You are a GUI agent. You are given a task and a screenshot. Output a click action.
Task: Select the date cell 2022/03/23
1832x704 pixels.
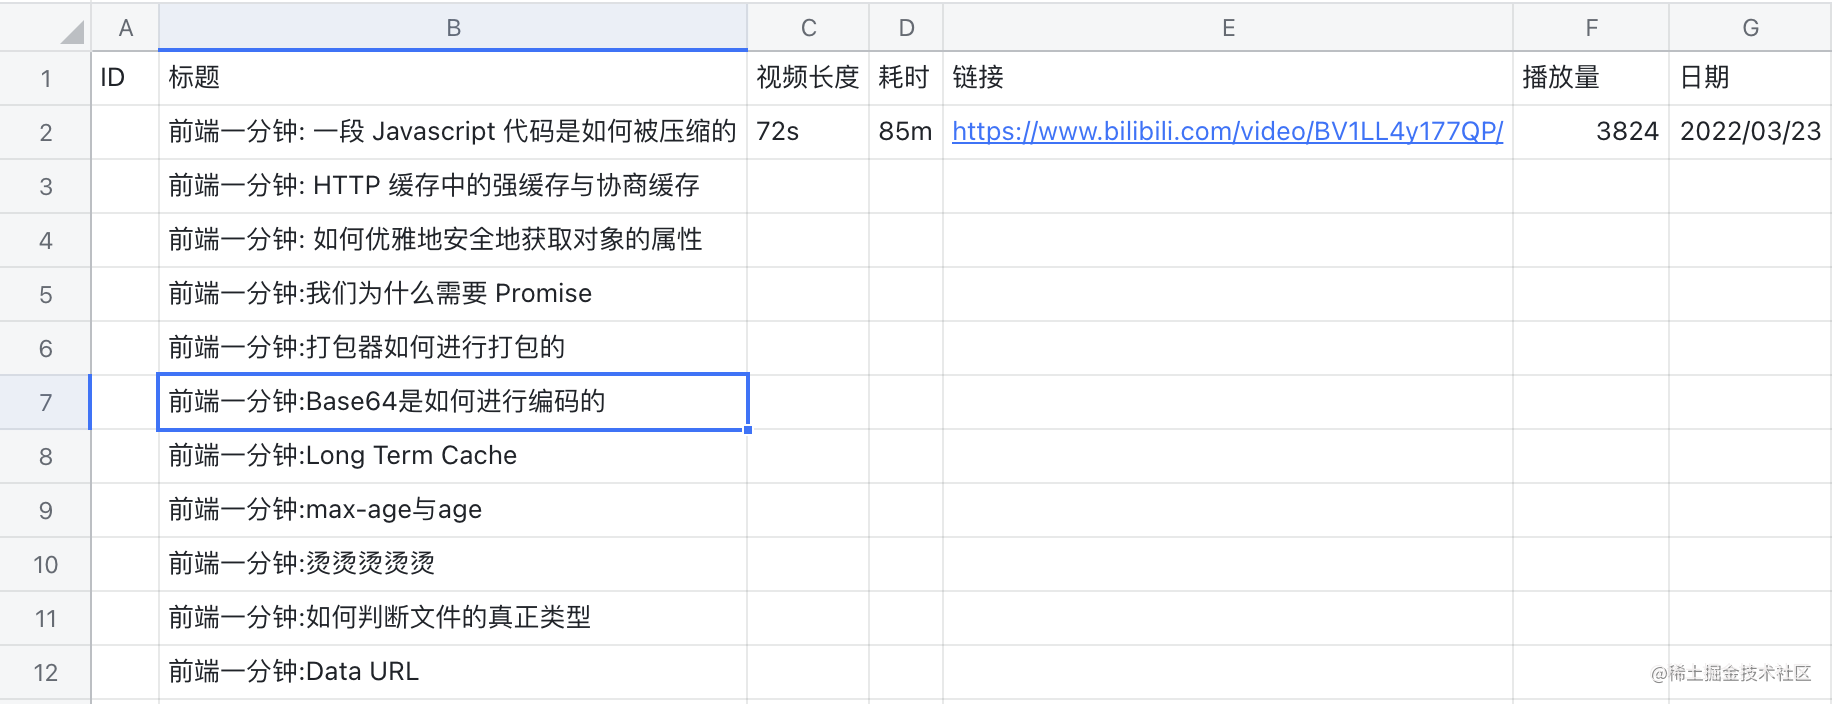pyautogui.click(x=1750, y=132)
